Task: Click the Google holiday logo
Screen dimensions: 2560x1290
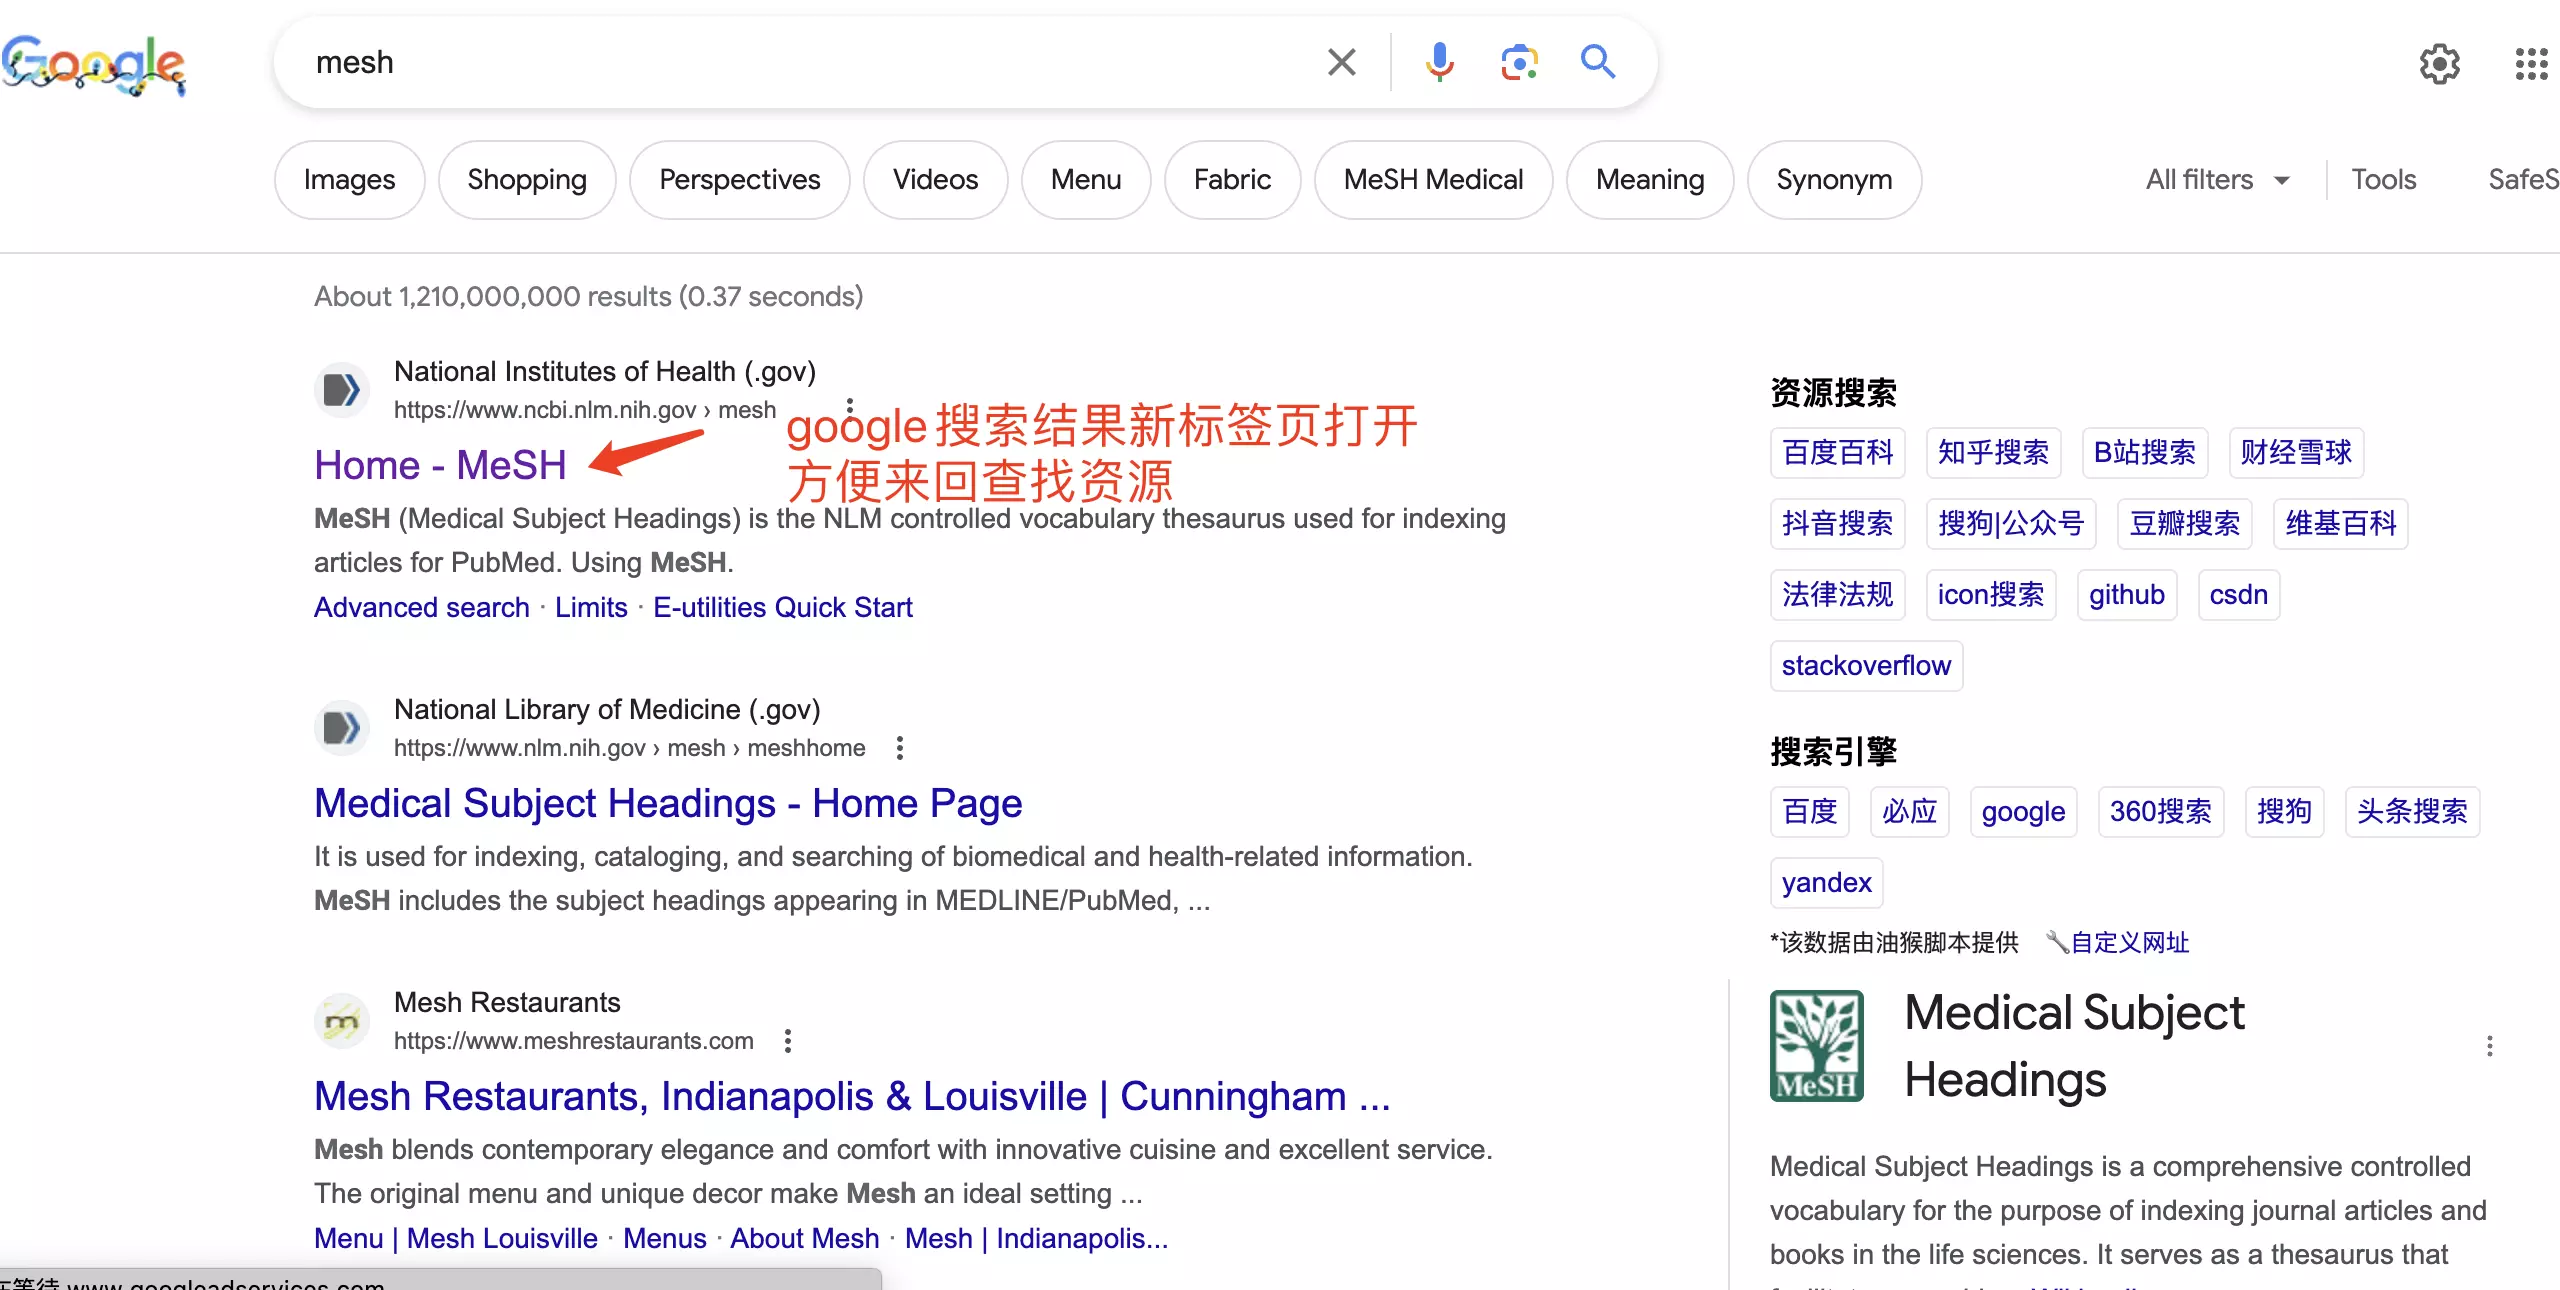Action: coord(94,64)
